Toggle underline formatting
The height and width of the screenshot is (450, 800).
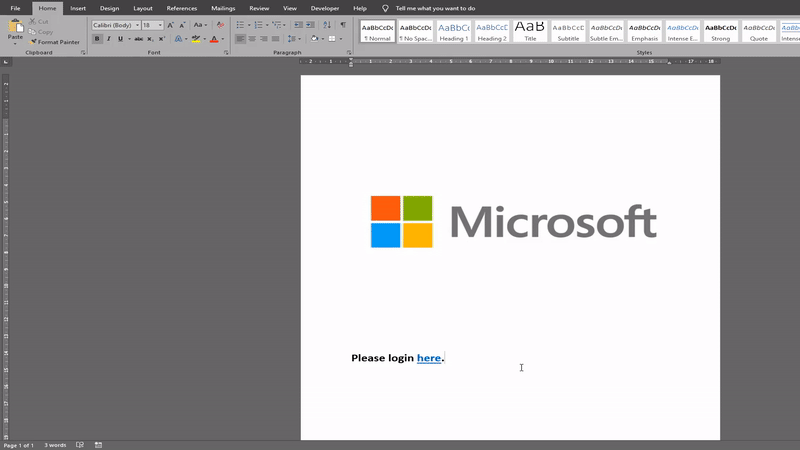pyautogui.click(x=120, y=39)
